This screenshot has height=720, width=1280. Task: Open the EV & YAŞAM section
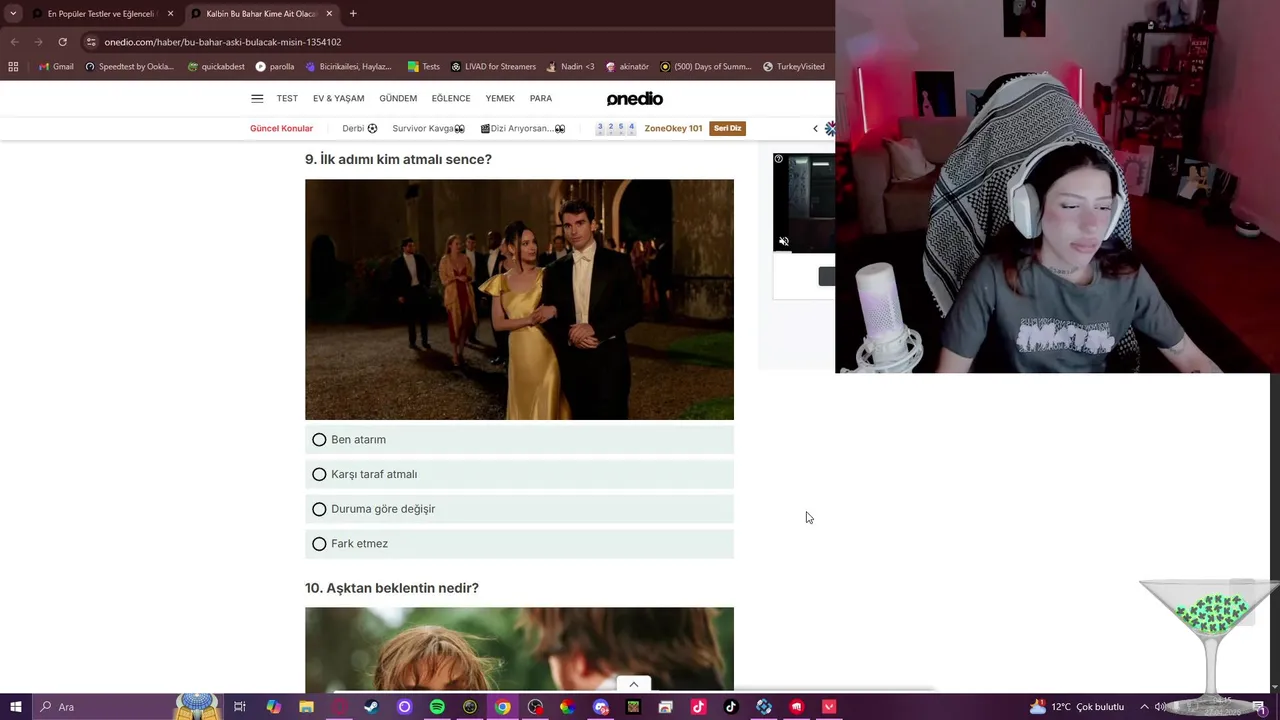point(338,98)
